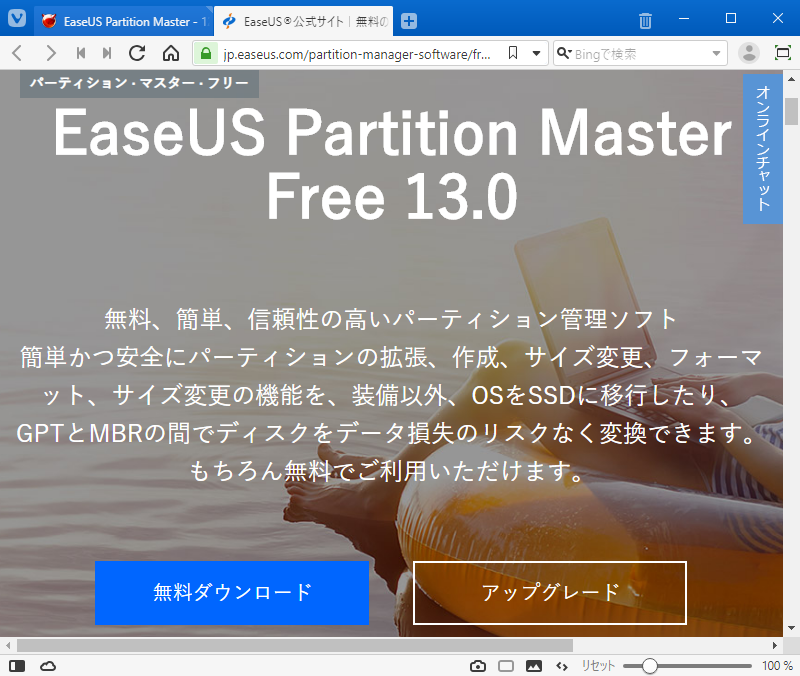Open page actions with the code icon
The width and height of the screenshot is (800, 676).
tap(561, 666)
